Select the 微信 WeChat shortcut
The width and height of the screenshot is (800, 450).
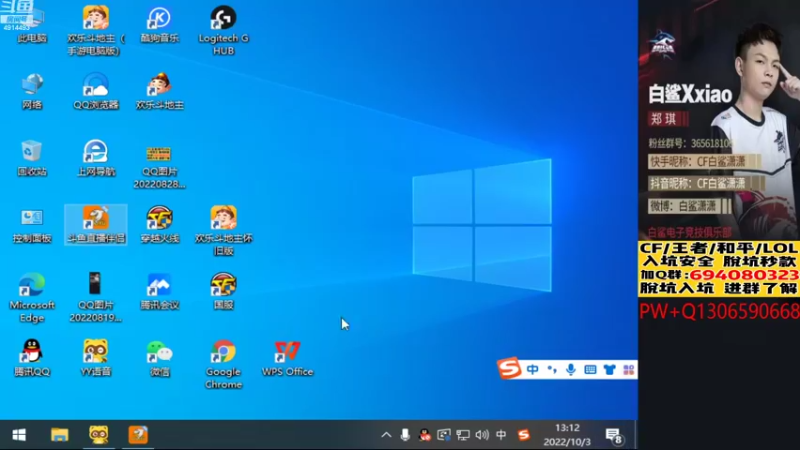(x=160, y=359)
